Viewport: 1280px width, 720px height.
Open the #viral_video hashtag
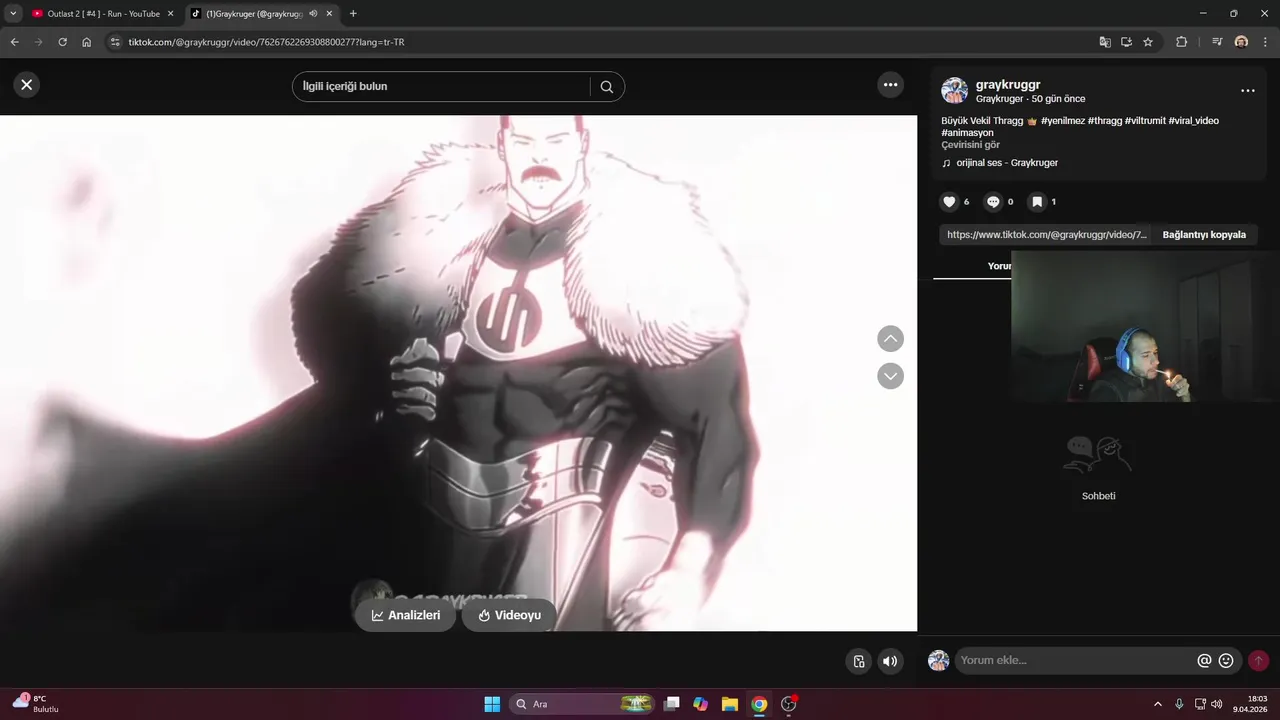point(1193,121)
